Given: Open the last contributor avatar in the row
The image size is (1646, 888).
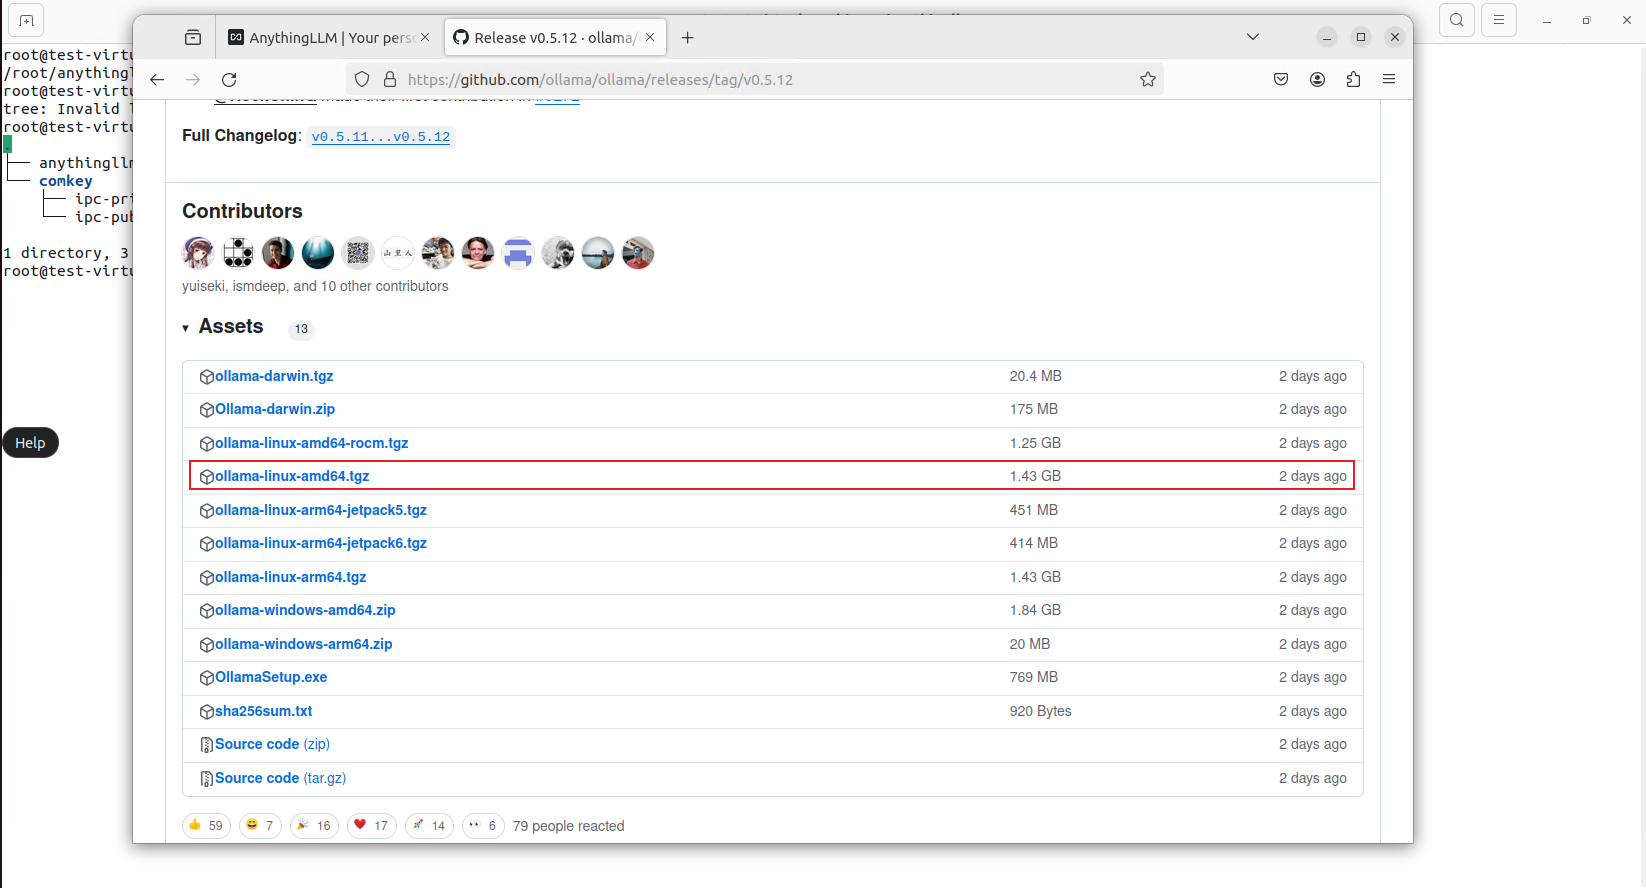Looking at the screenshot, I should tap(638, 253).
